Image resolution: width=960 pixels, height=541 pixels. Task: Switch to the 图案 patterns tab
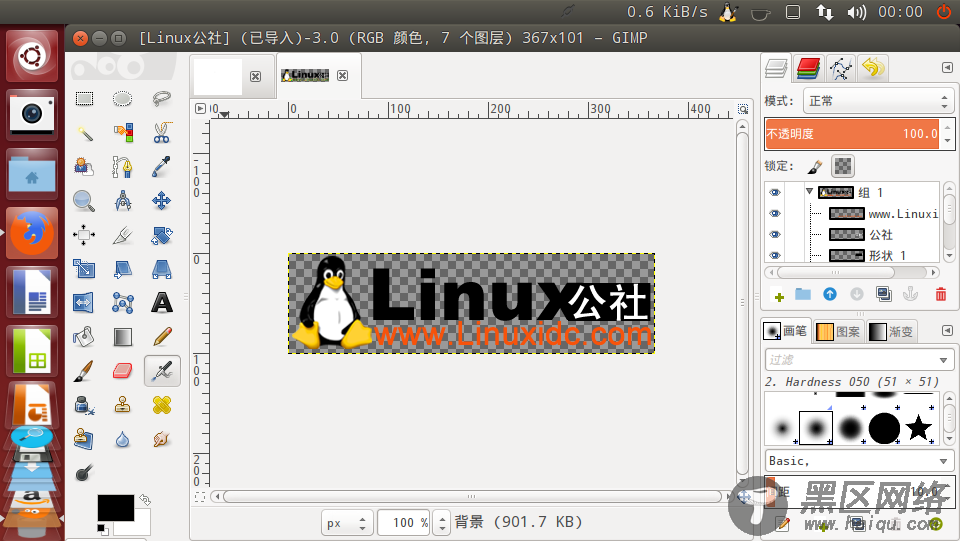click(x=838, y=332)
